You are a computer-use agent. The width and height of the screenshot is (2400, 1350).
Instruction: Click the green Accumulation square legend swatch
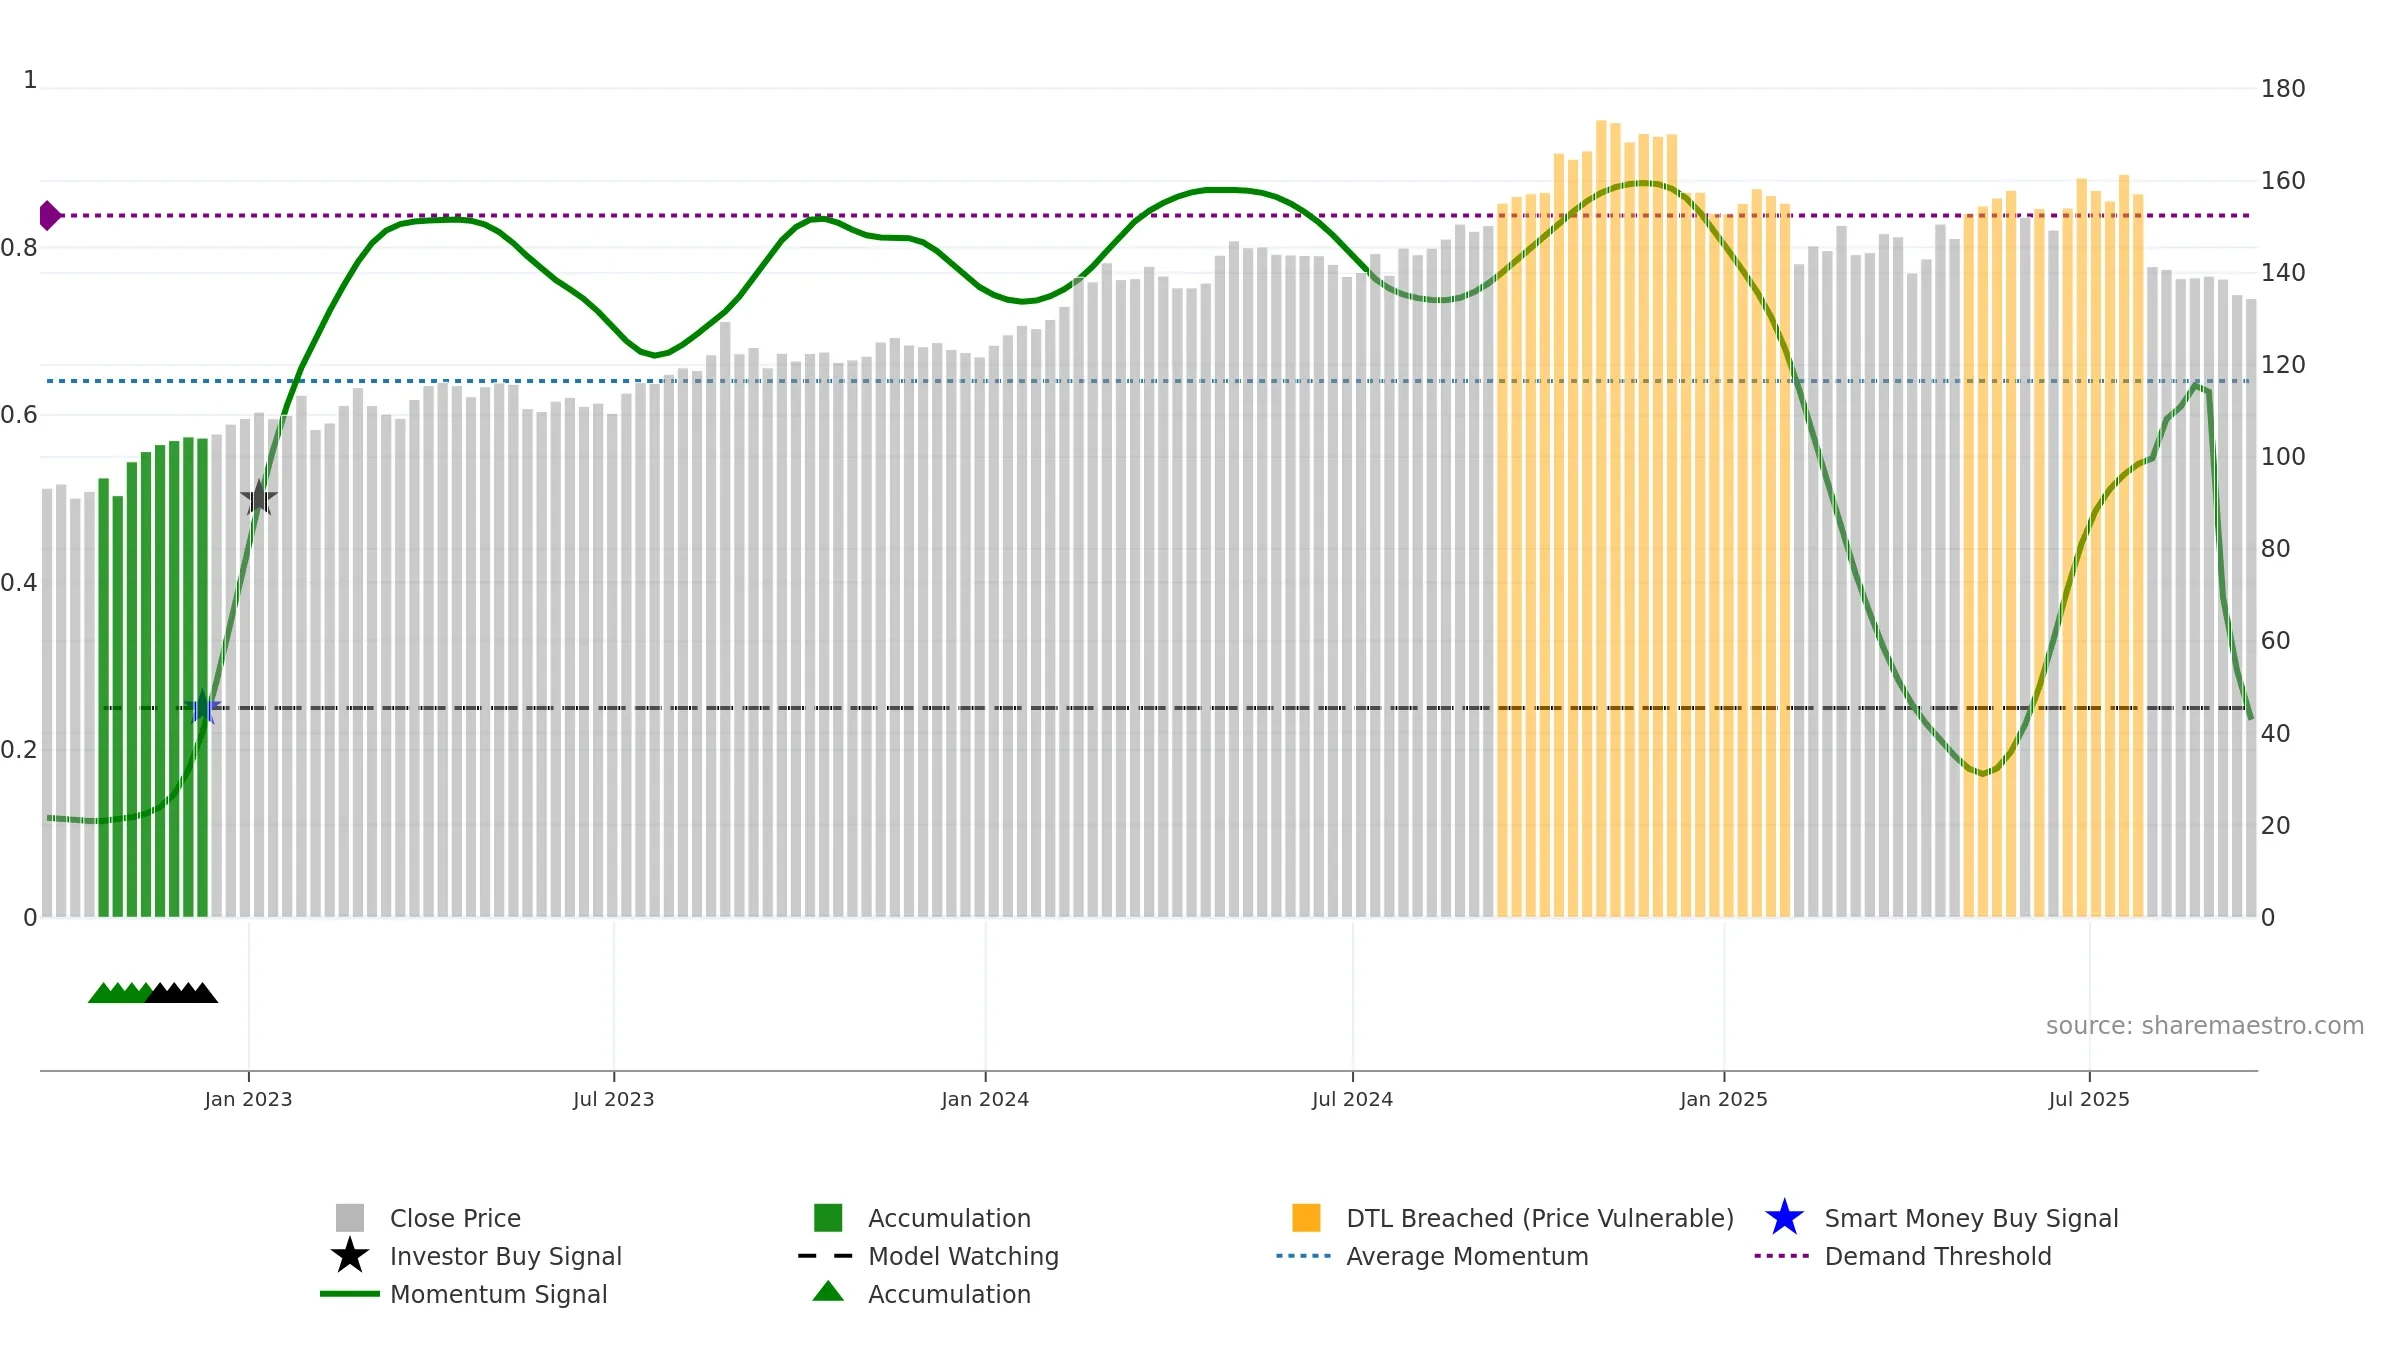coord(828,1218)
